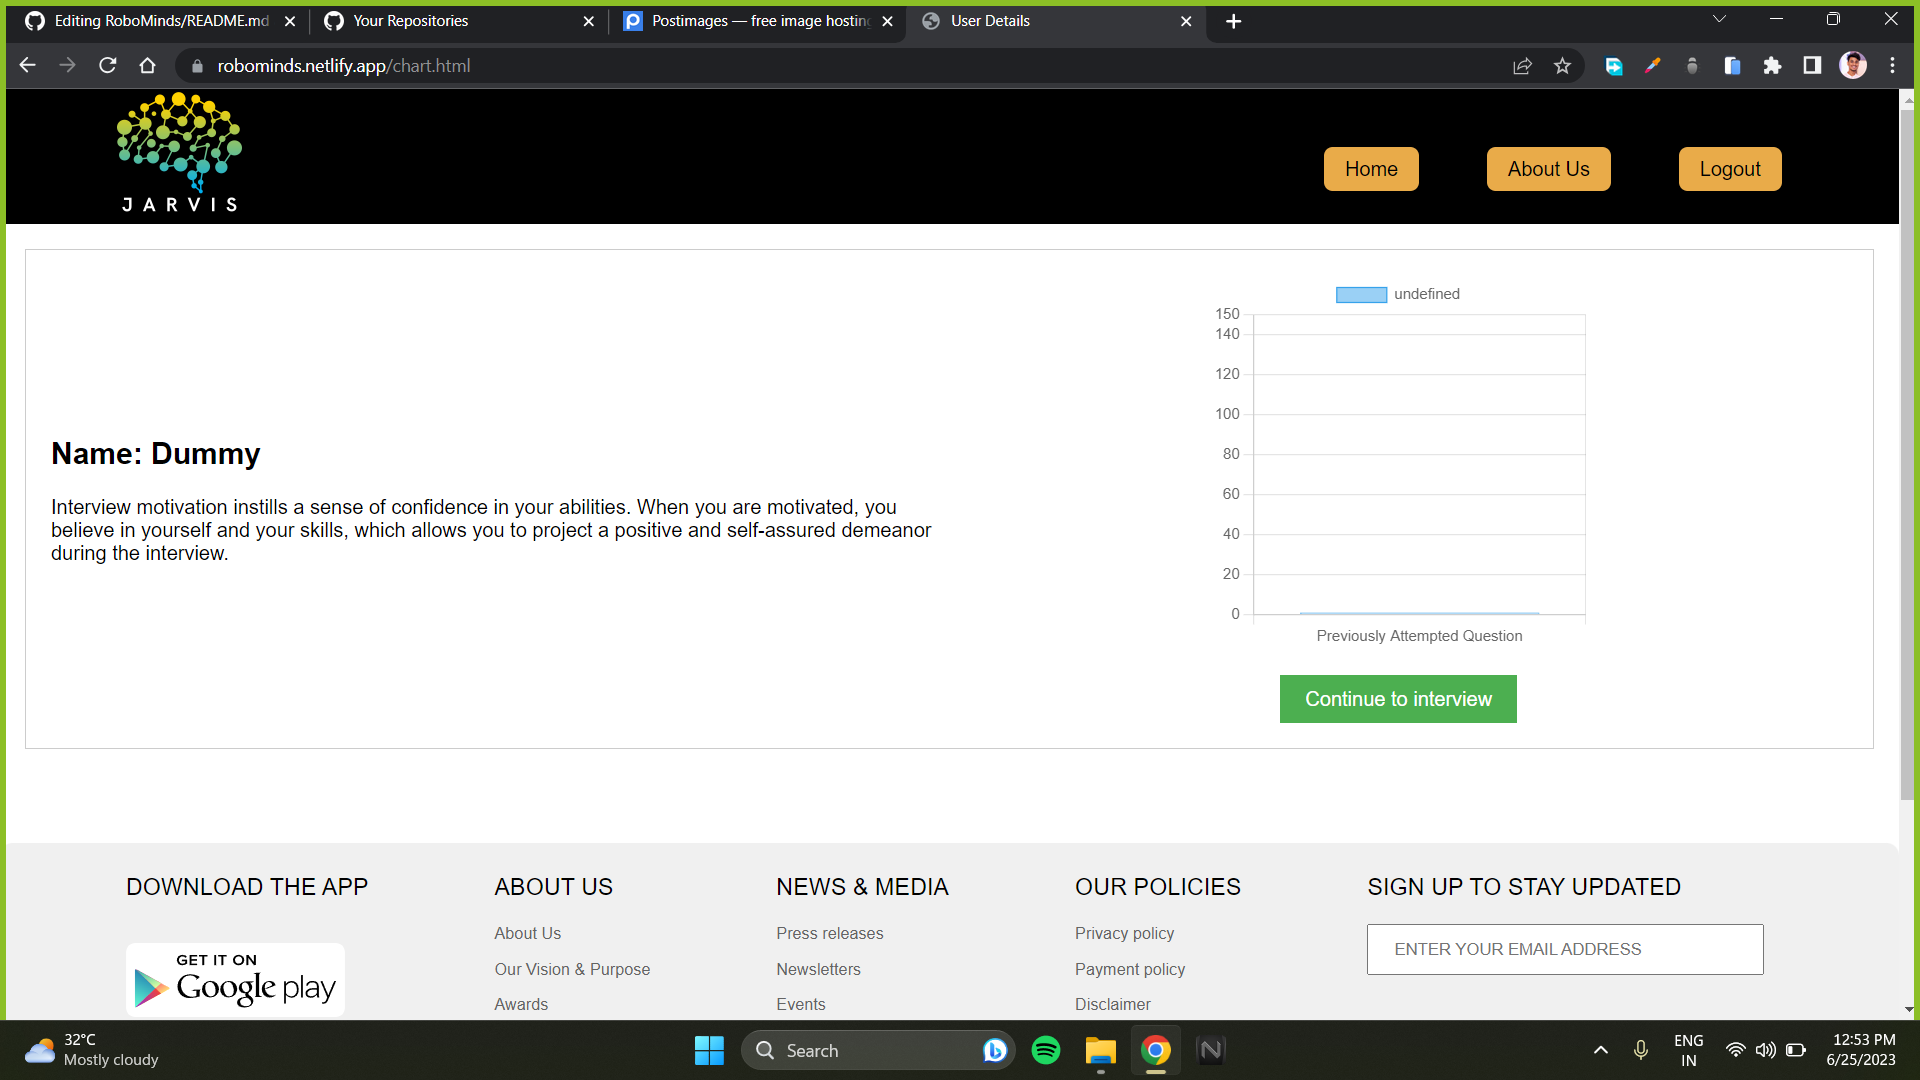Open the Google Play store badge
This screenshot has height=1080, width=1920.
click(235, 980)
